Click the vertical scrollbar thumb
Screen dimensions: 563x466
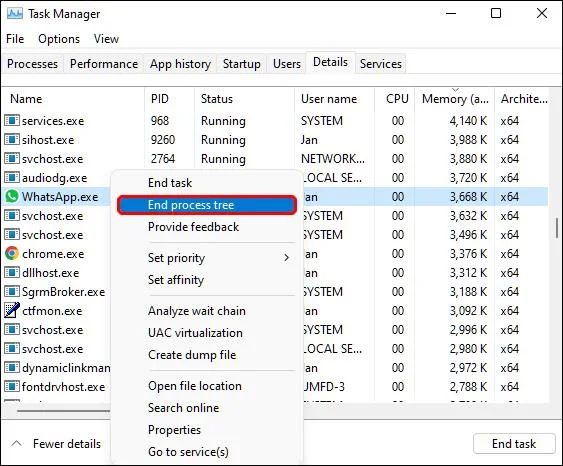[x=557, y=228]
